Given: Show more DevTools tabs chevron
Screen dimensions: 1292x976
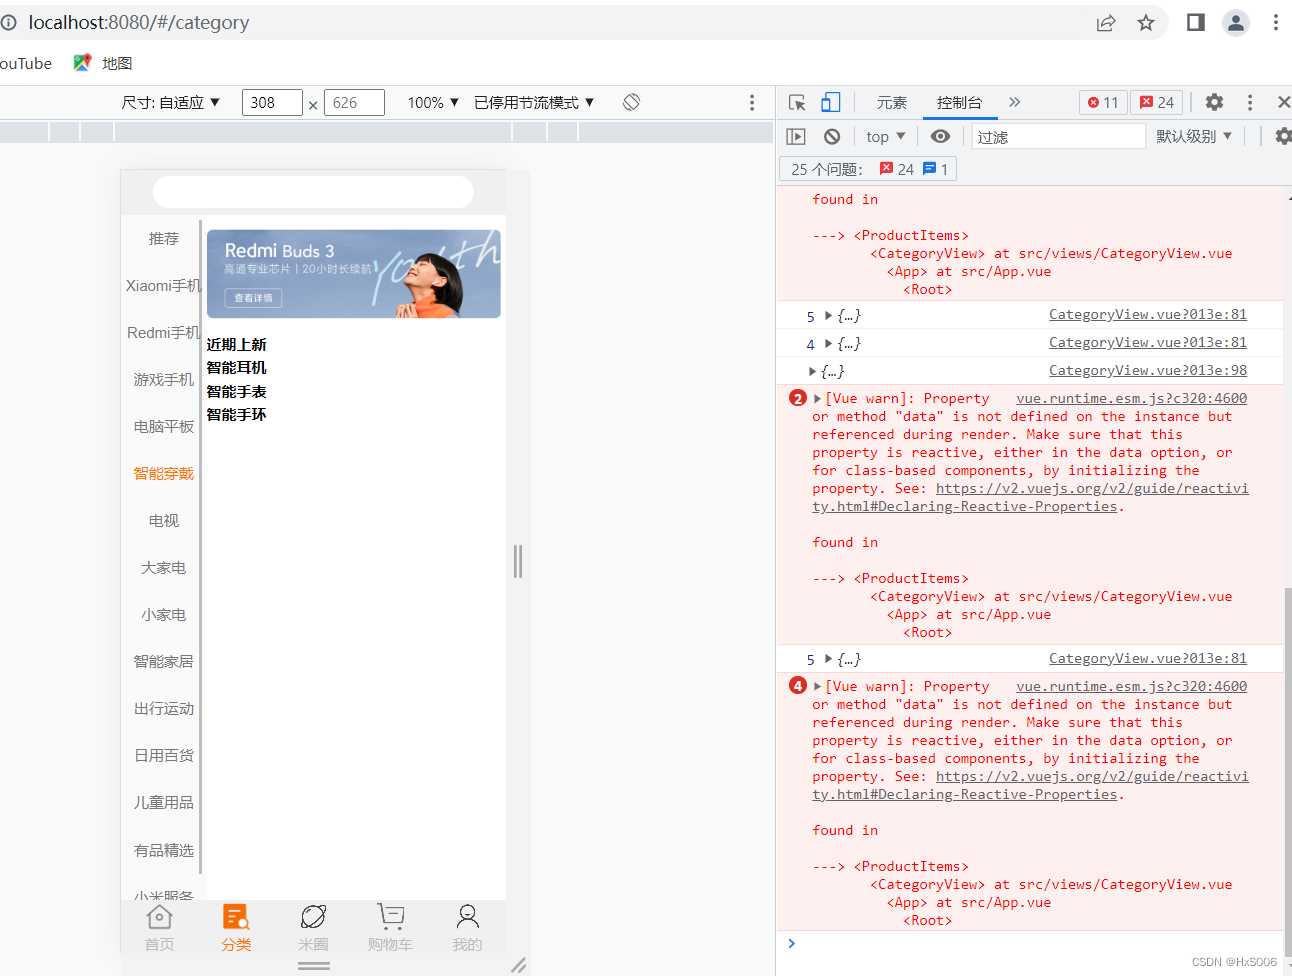Looking at the screenshot, I should [x=1014, y=102].
